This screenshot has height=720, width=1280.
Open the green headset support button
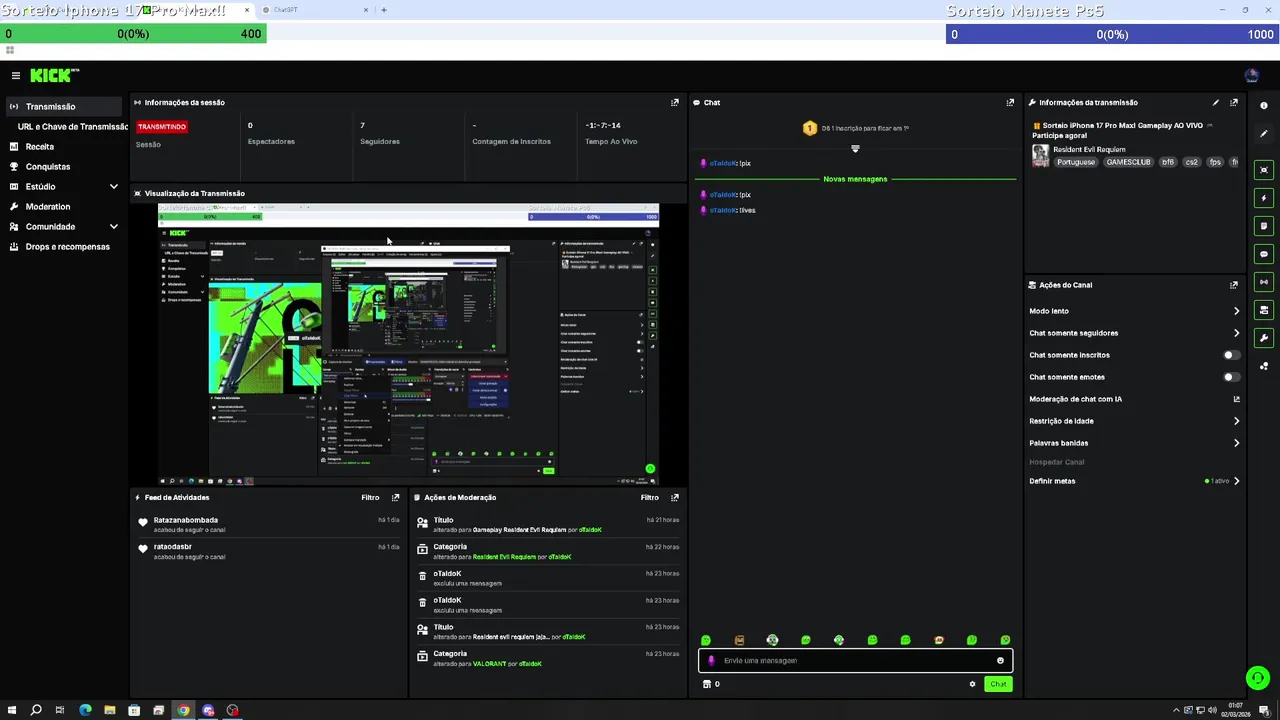tap(1258, 678)
